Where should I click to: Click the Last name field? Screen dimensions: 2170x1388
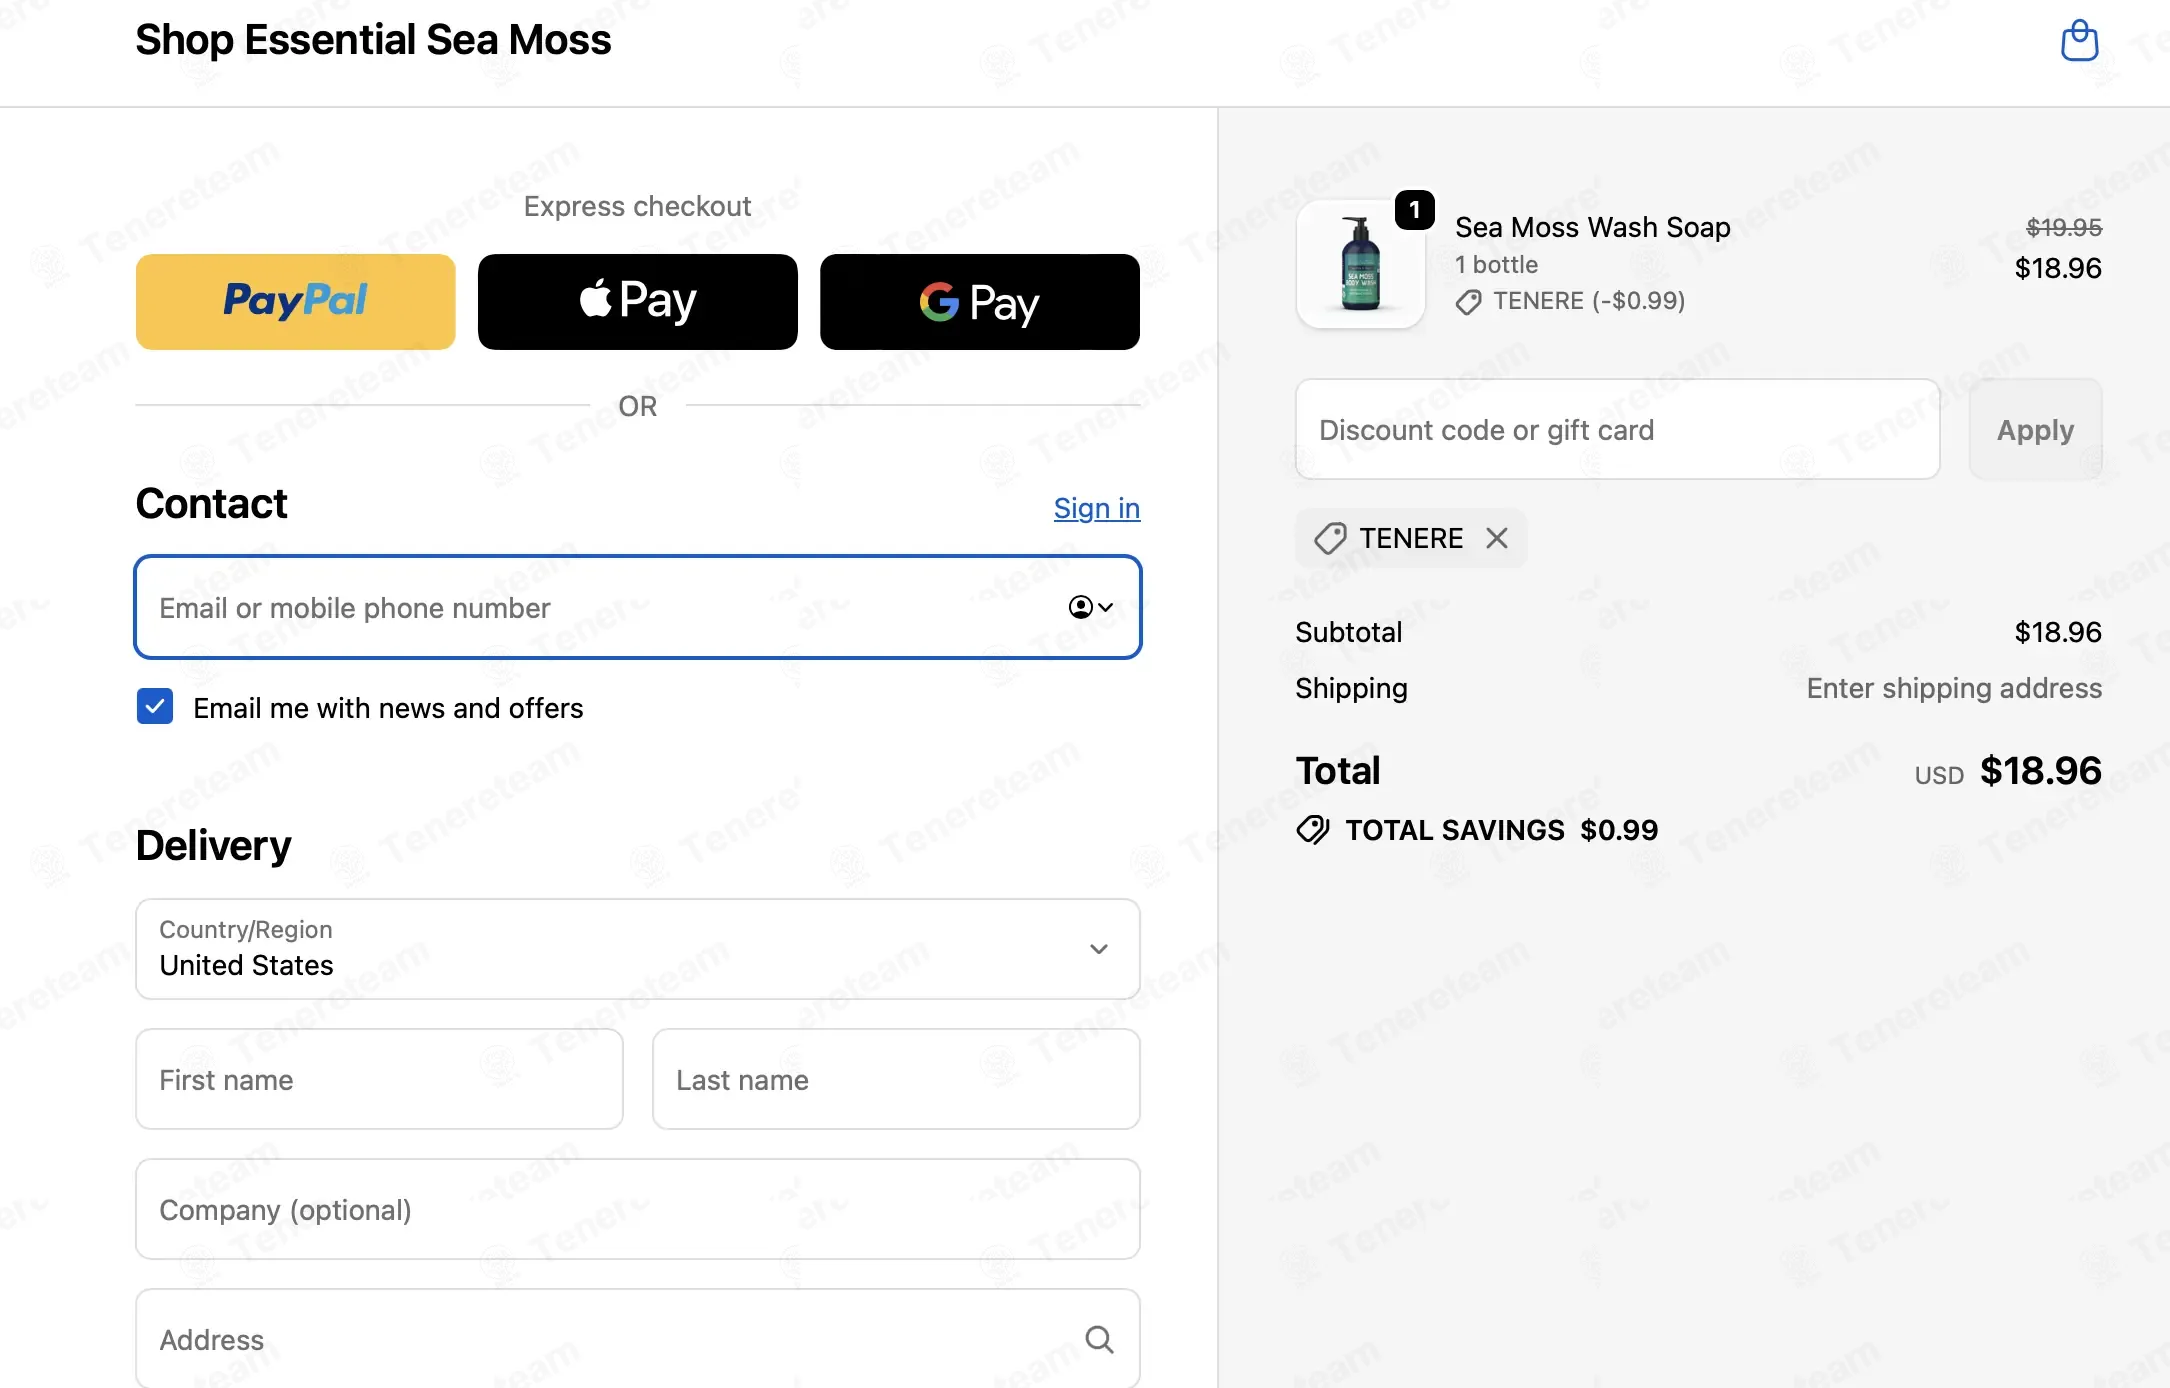pyautogui.click(x=896, y=1080)
